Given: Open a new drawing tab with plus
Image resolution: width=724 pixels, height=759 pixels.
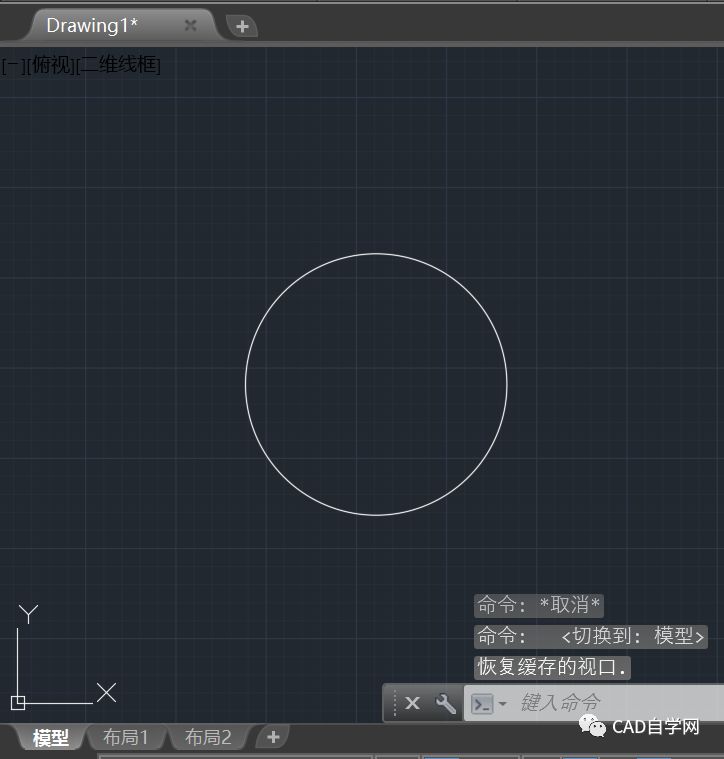Looking at the screenshot, I should 242,26.
